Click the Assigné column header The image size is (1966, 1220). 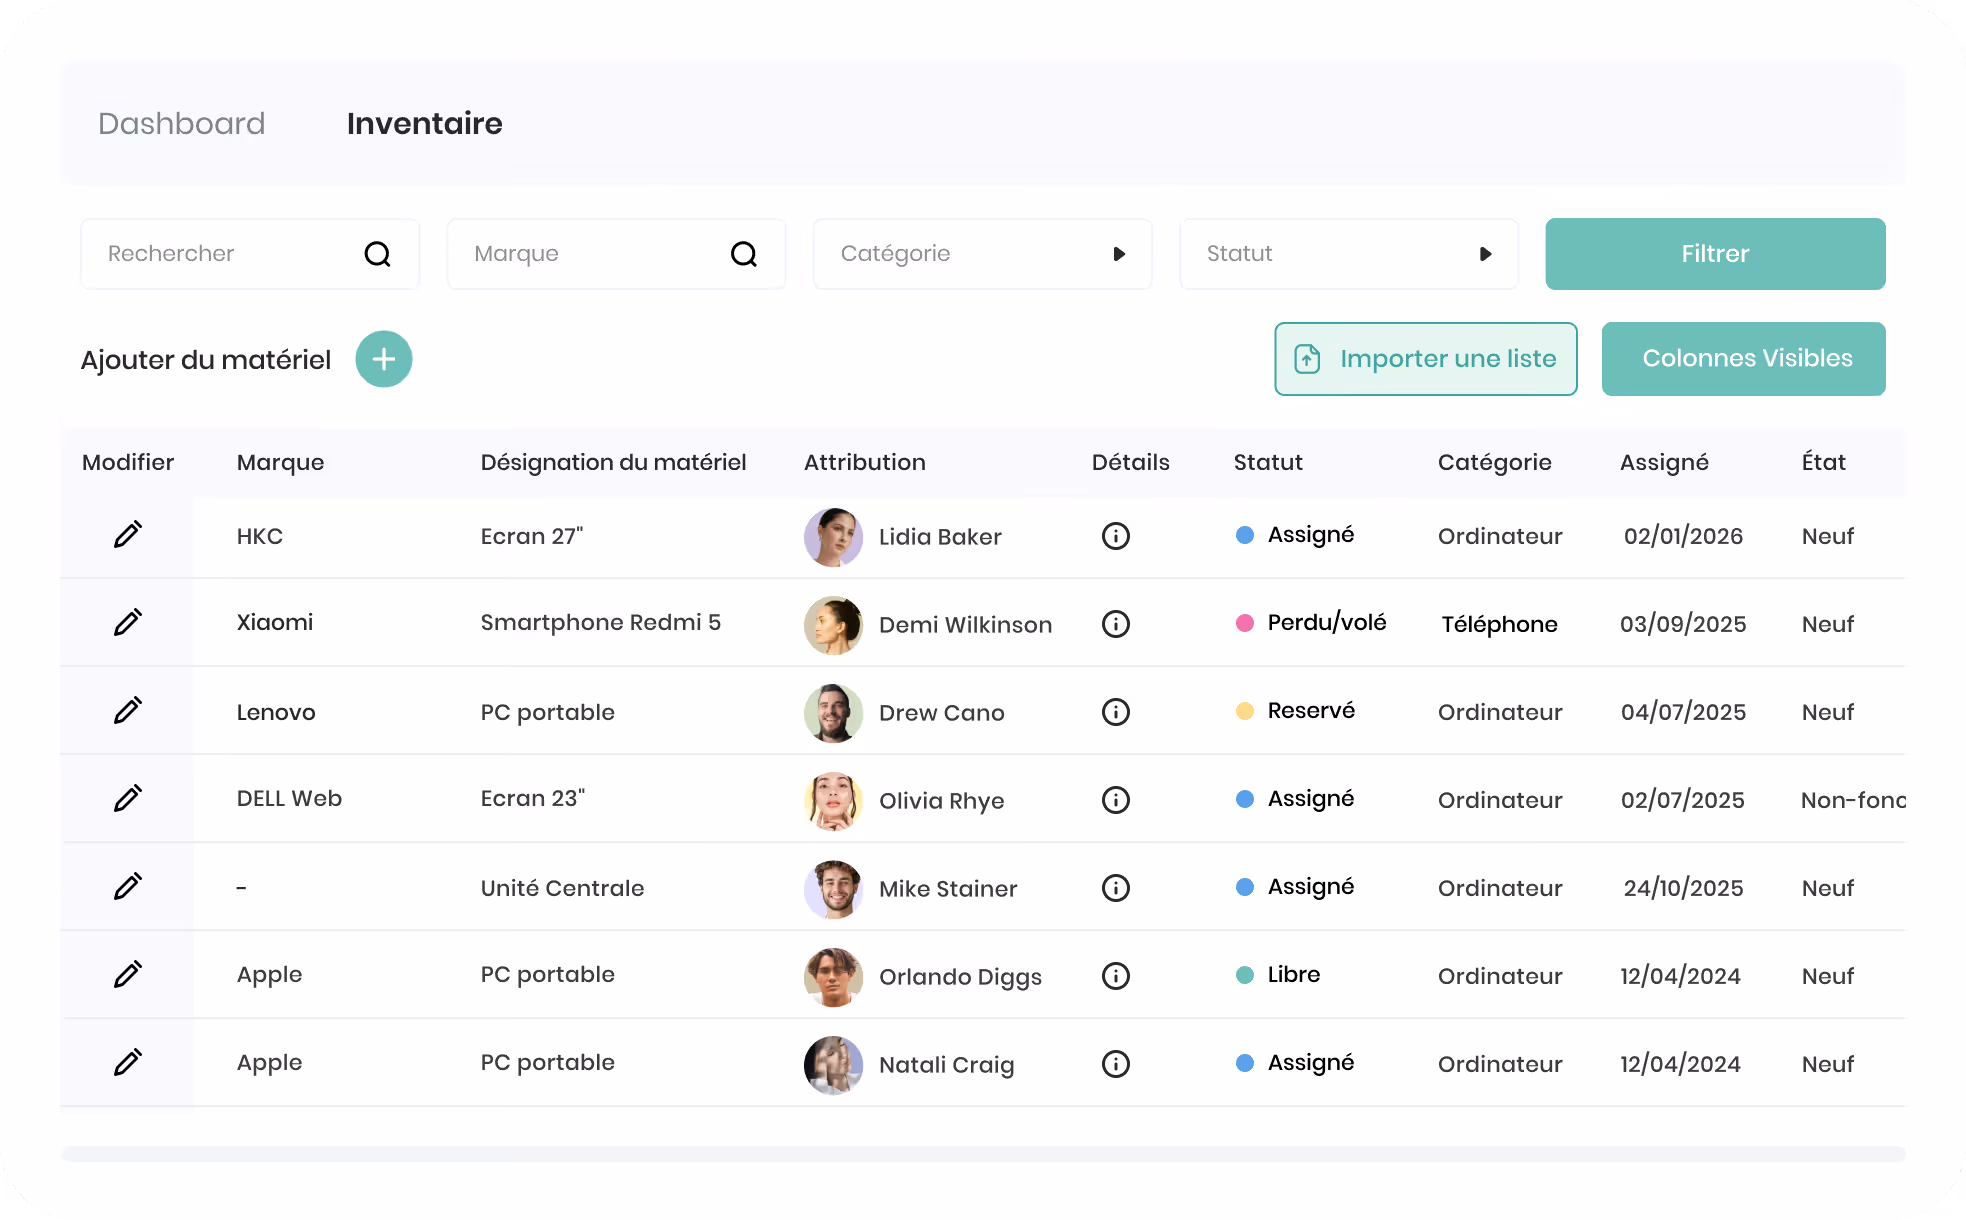(x=1664, y=462)
